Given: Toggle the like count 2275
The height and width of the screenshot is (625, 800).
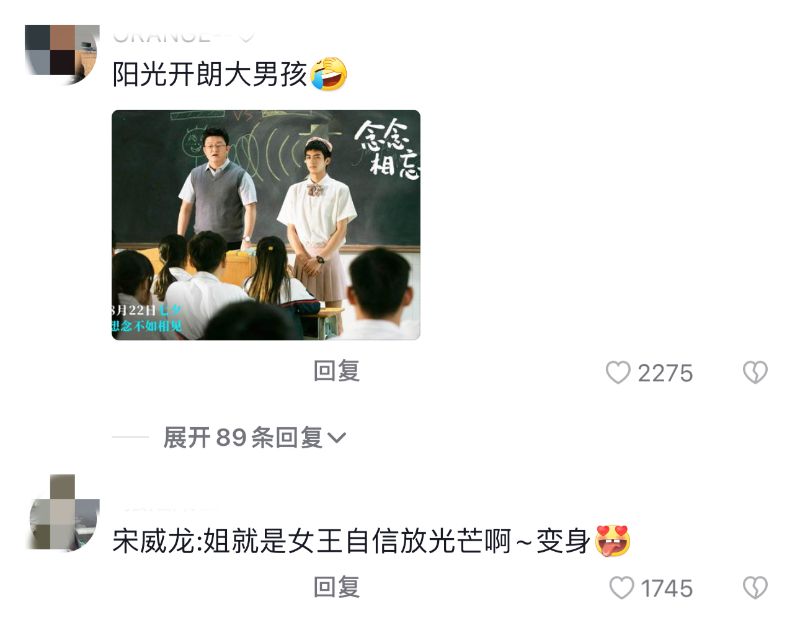Looking at the screenshot, I should (x=665, y=373).
